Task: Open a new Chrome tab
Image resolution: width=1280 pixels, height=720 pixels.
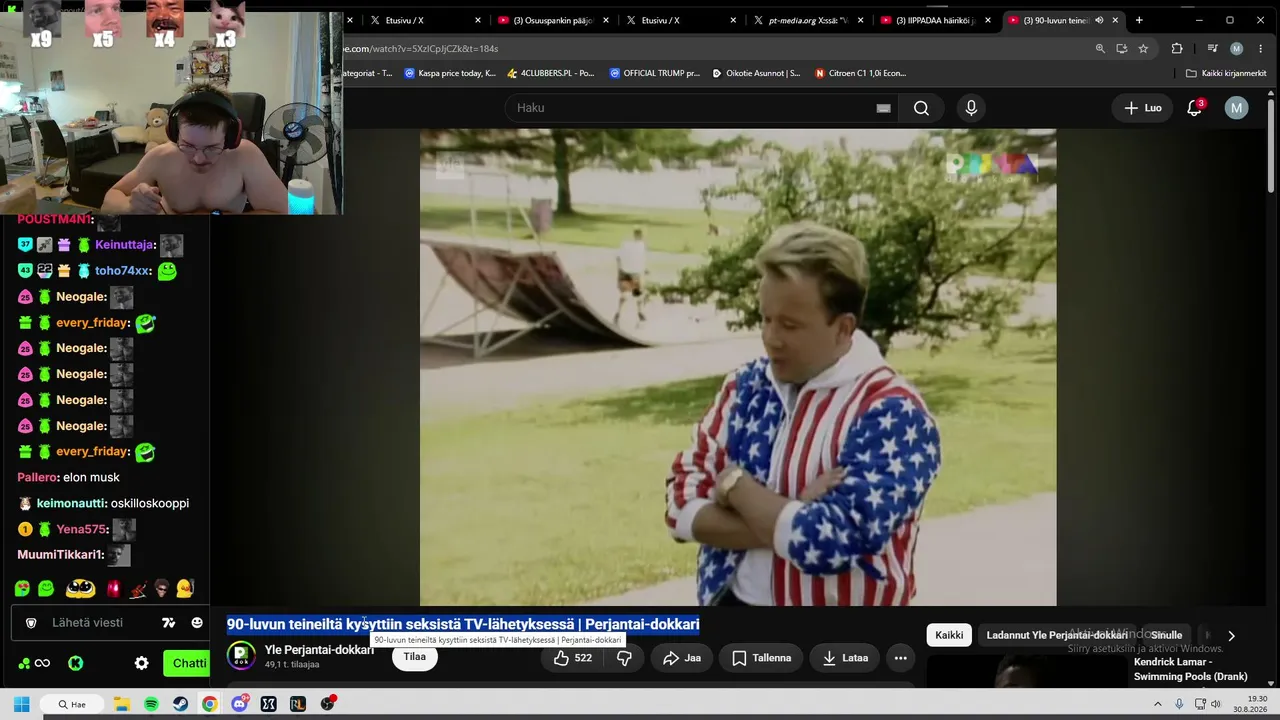Action: pos(1139,20)
